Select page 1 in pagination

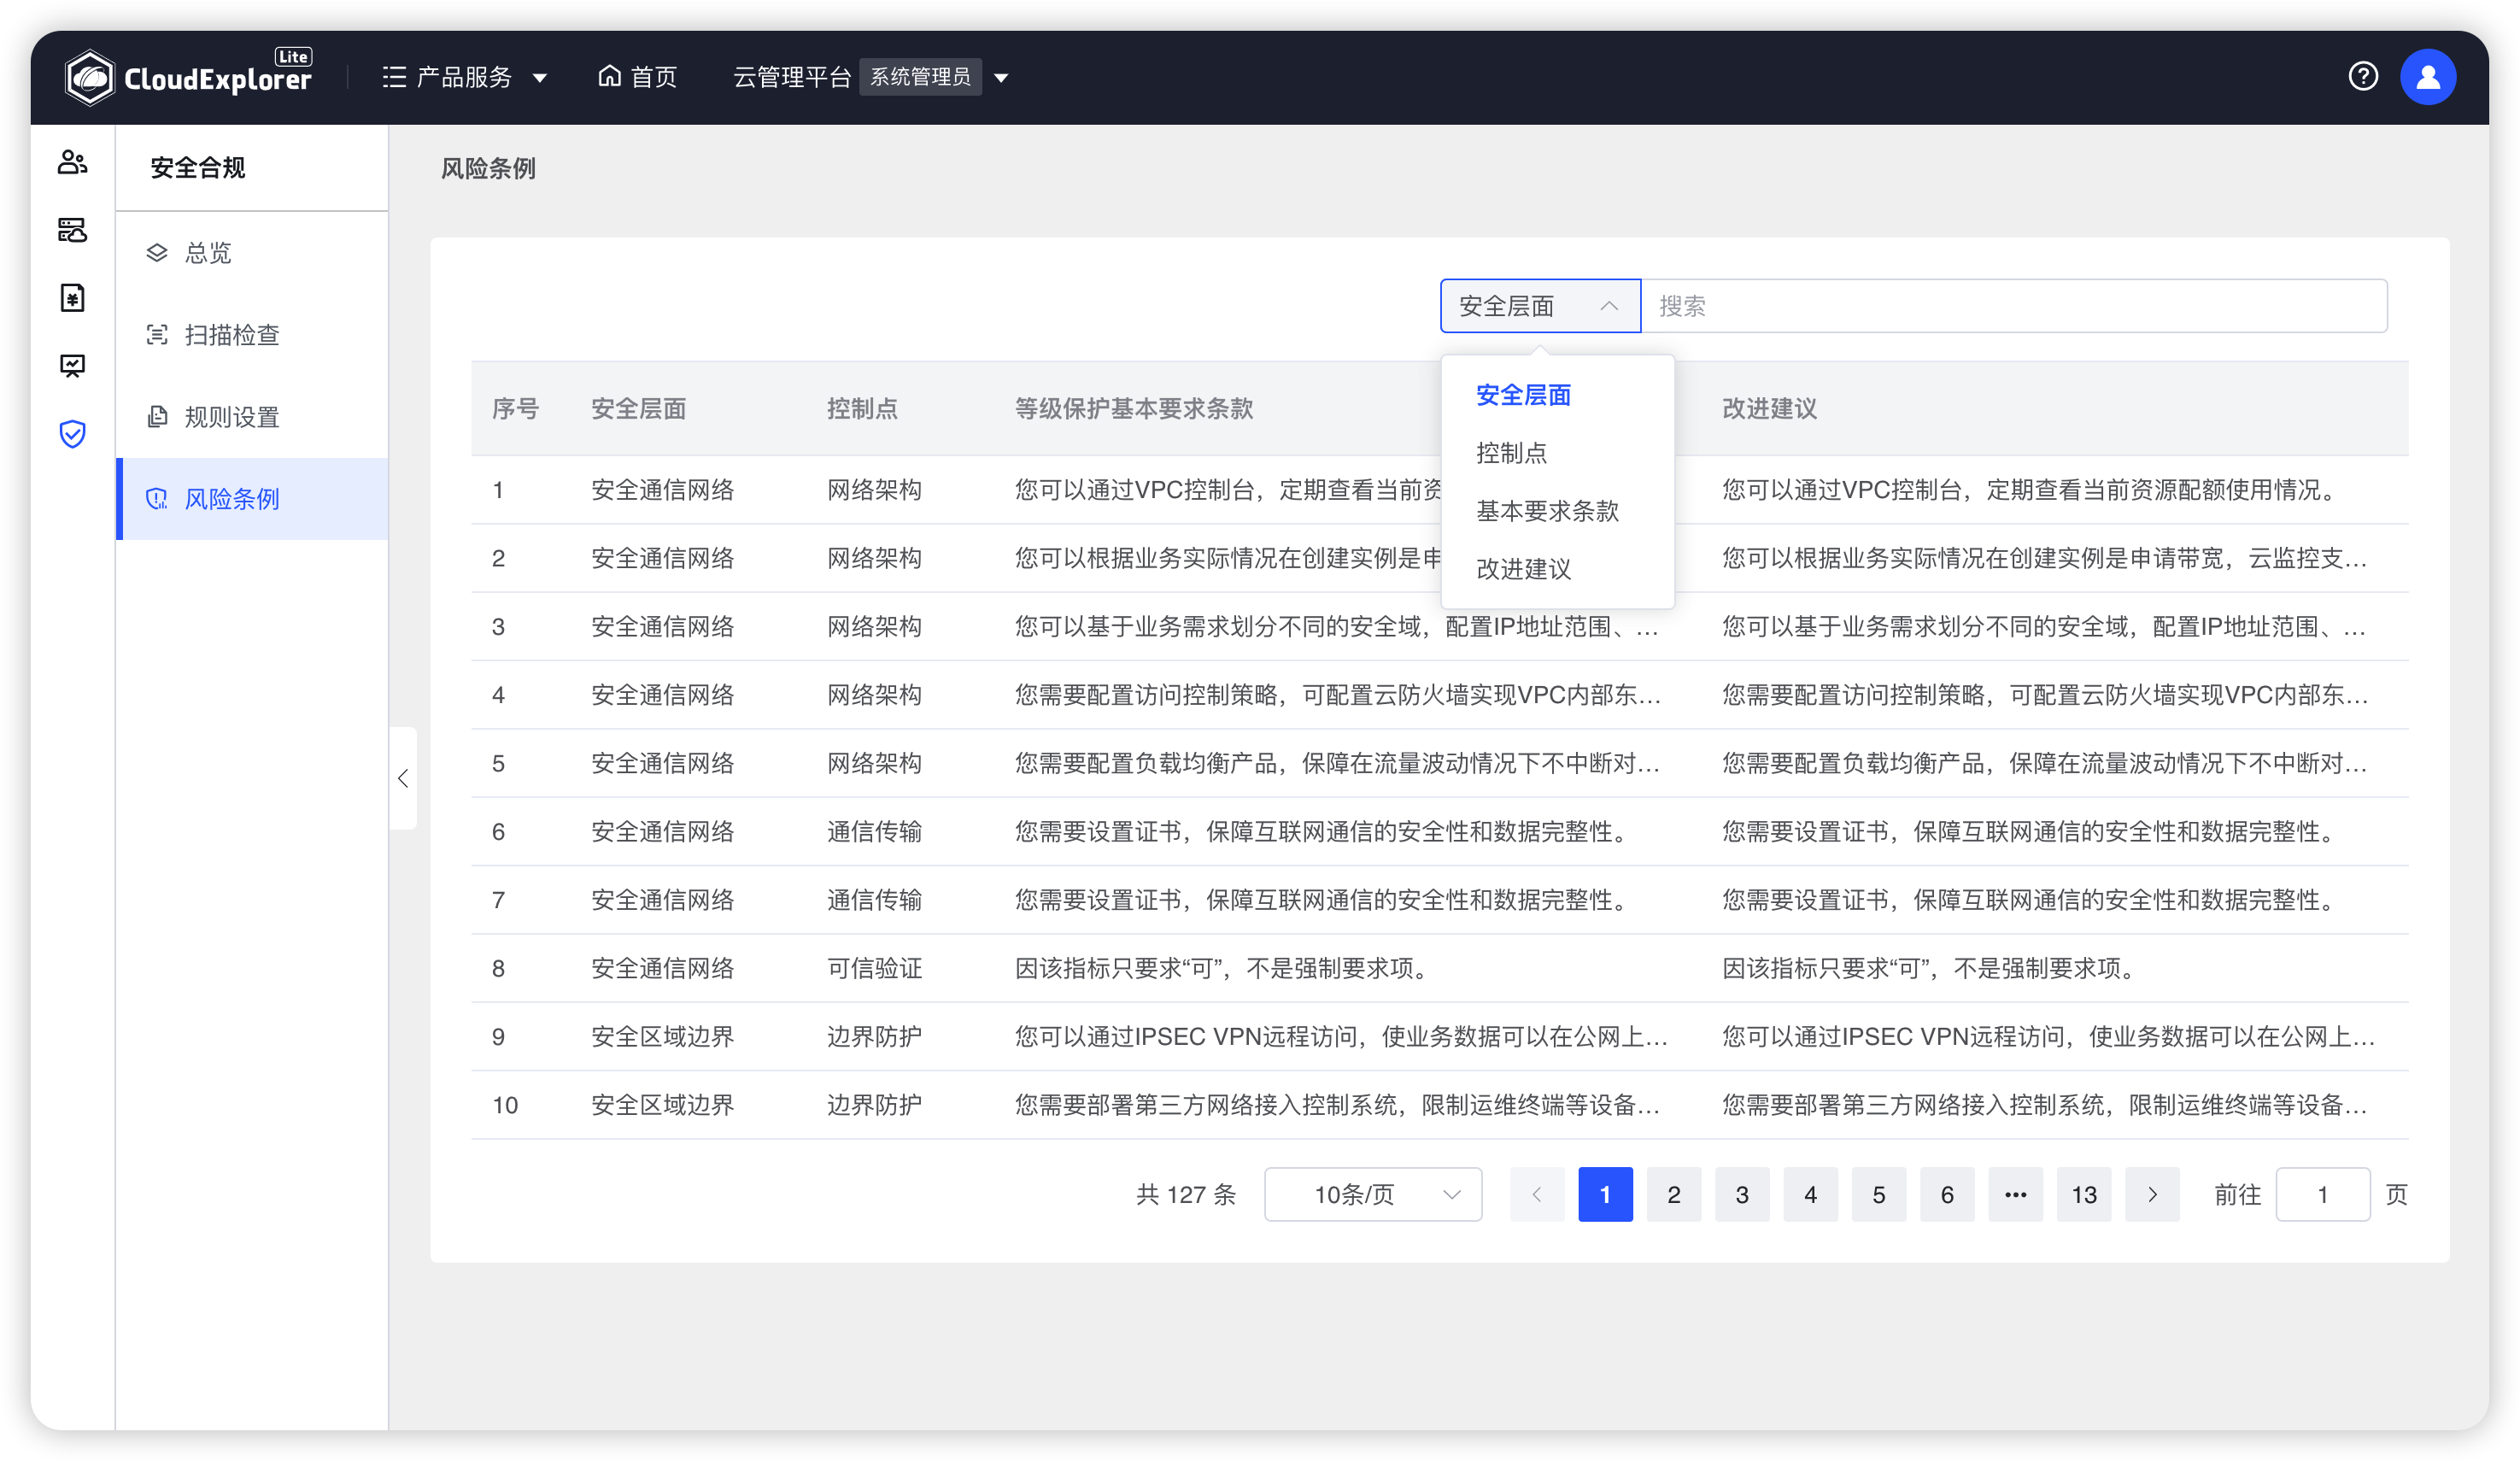click(1605, 1194)
